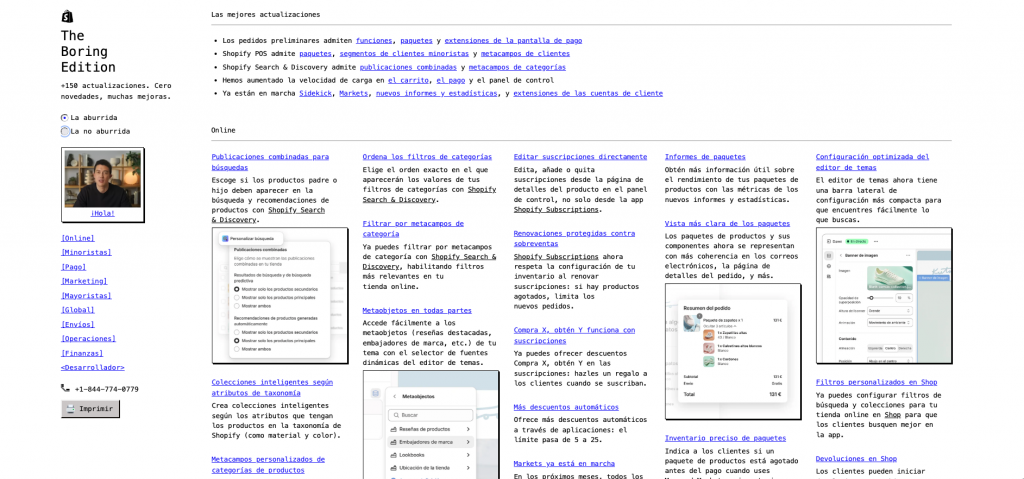Click the phone icon beside the number
This screenshot has width=1024, height=479.
[66, 389]
